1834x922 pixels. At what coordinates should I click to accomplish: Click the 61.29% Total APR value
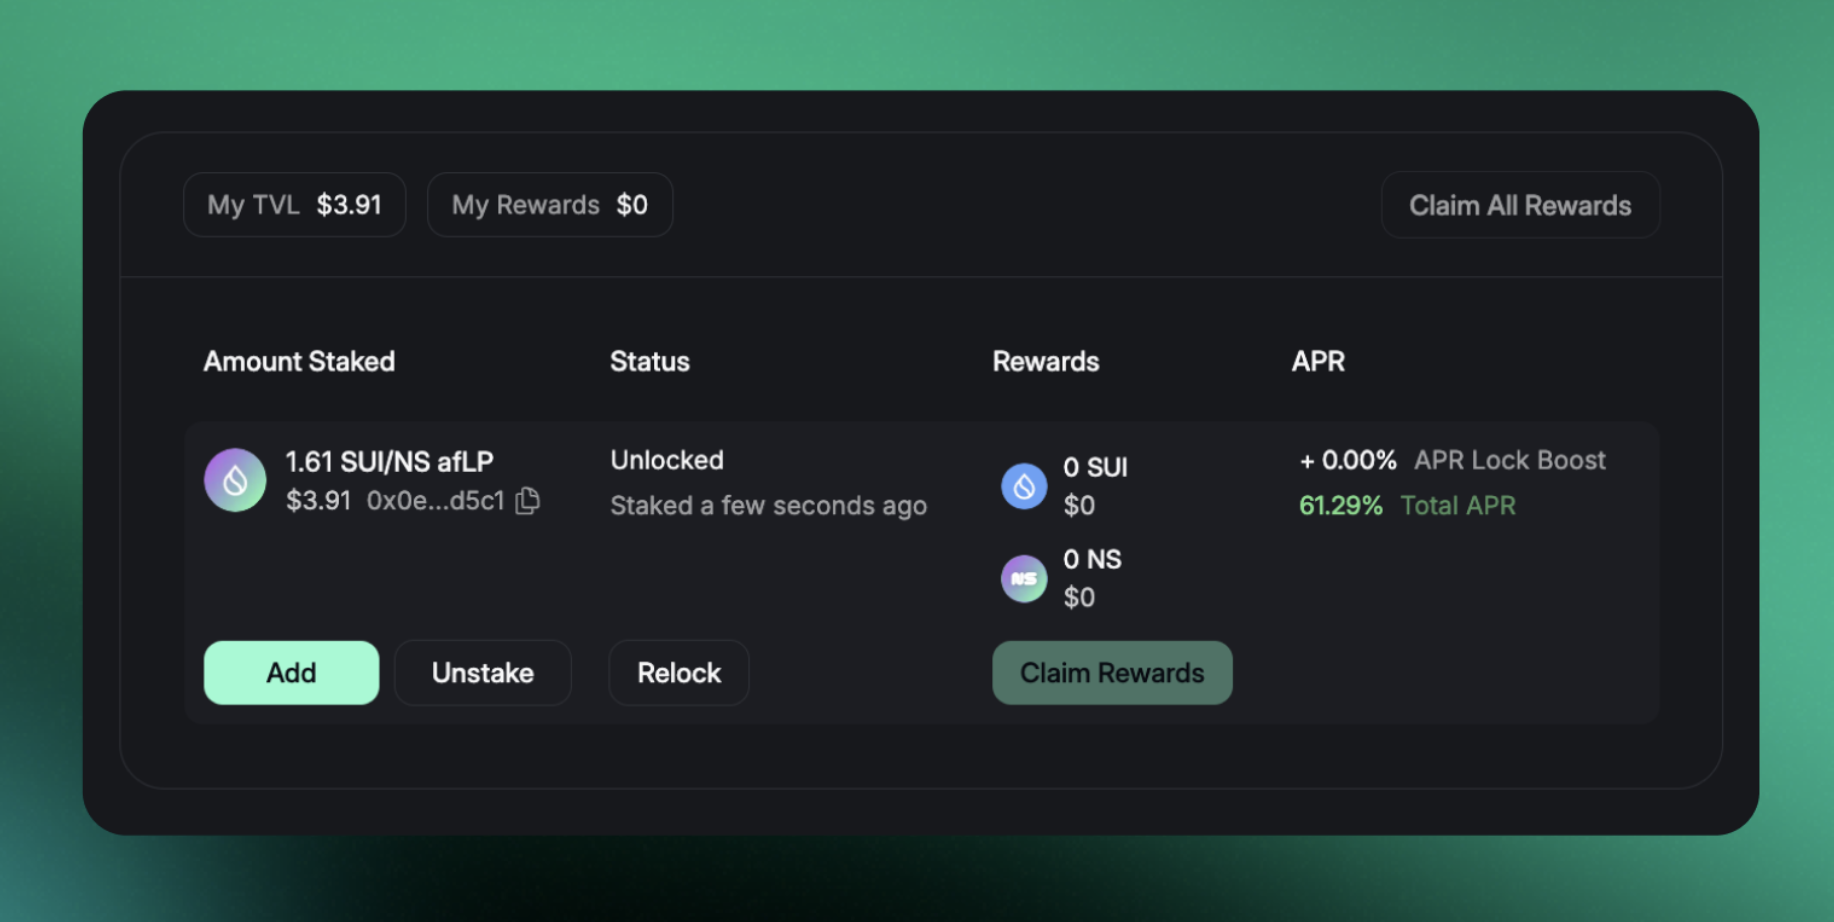(x=1340, y=505)
